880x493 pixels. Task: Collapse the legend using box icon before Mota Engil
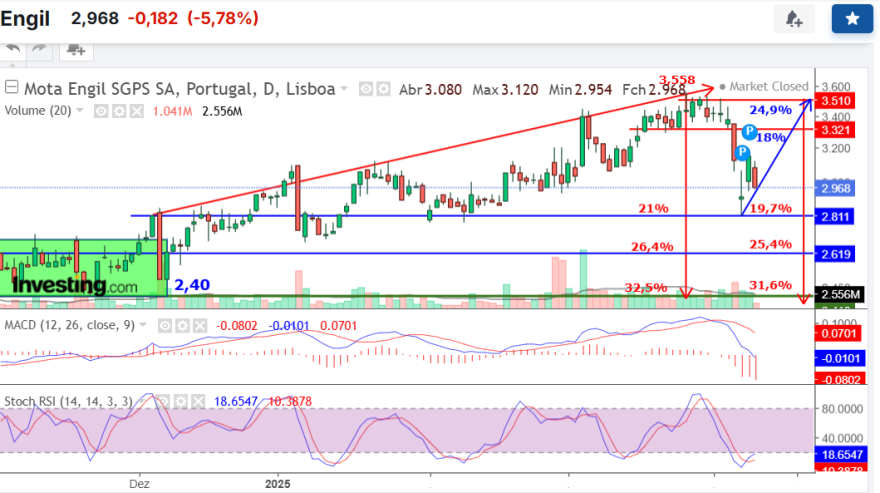(x=11, y=88)
